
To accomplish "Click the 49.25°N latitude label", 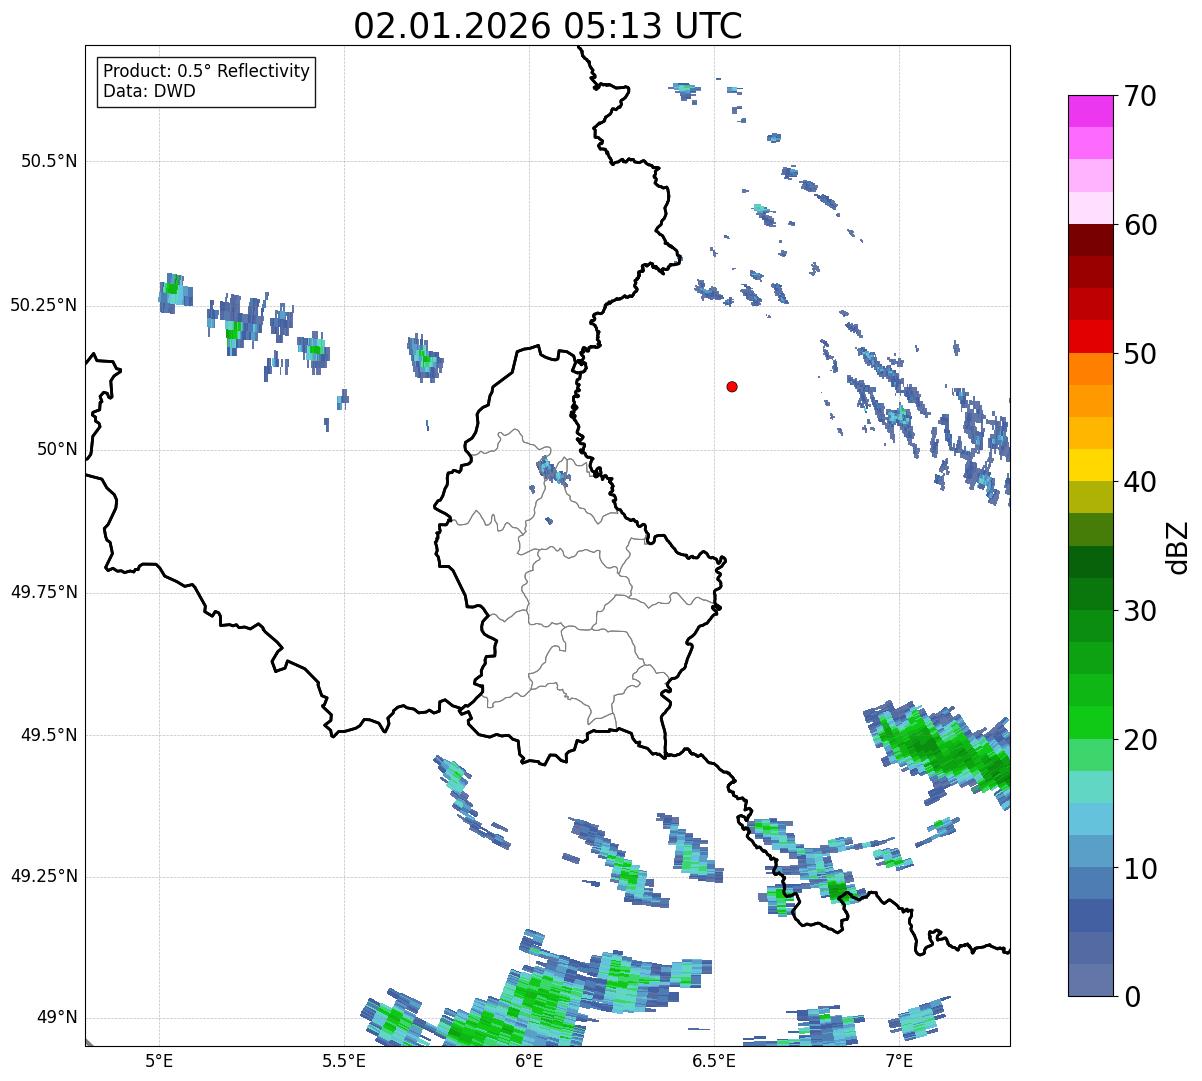I will (x=44, y=876).
